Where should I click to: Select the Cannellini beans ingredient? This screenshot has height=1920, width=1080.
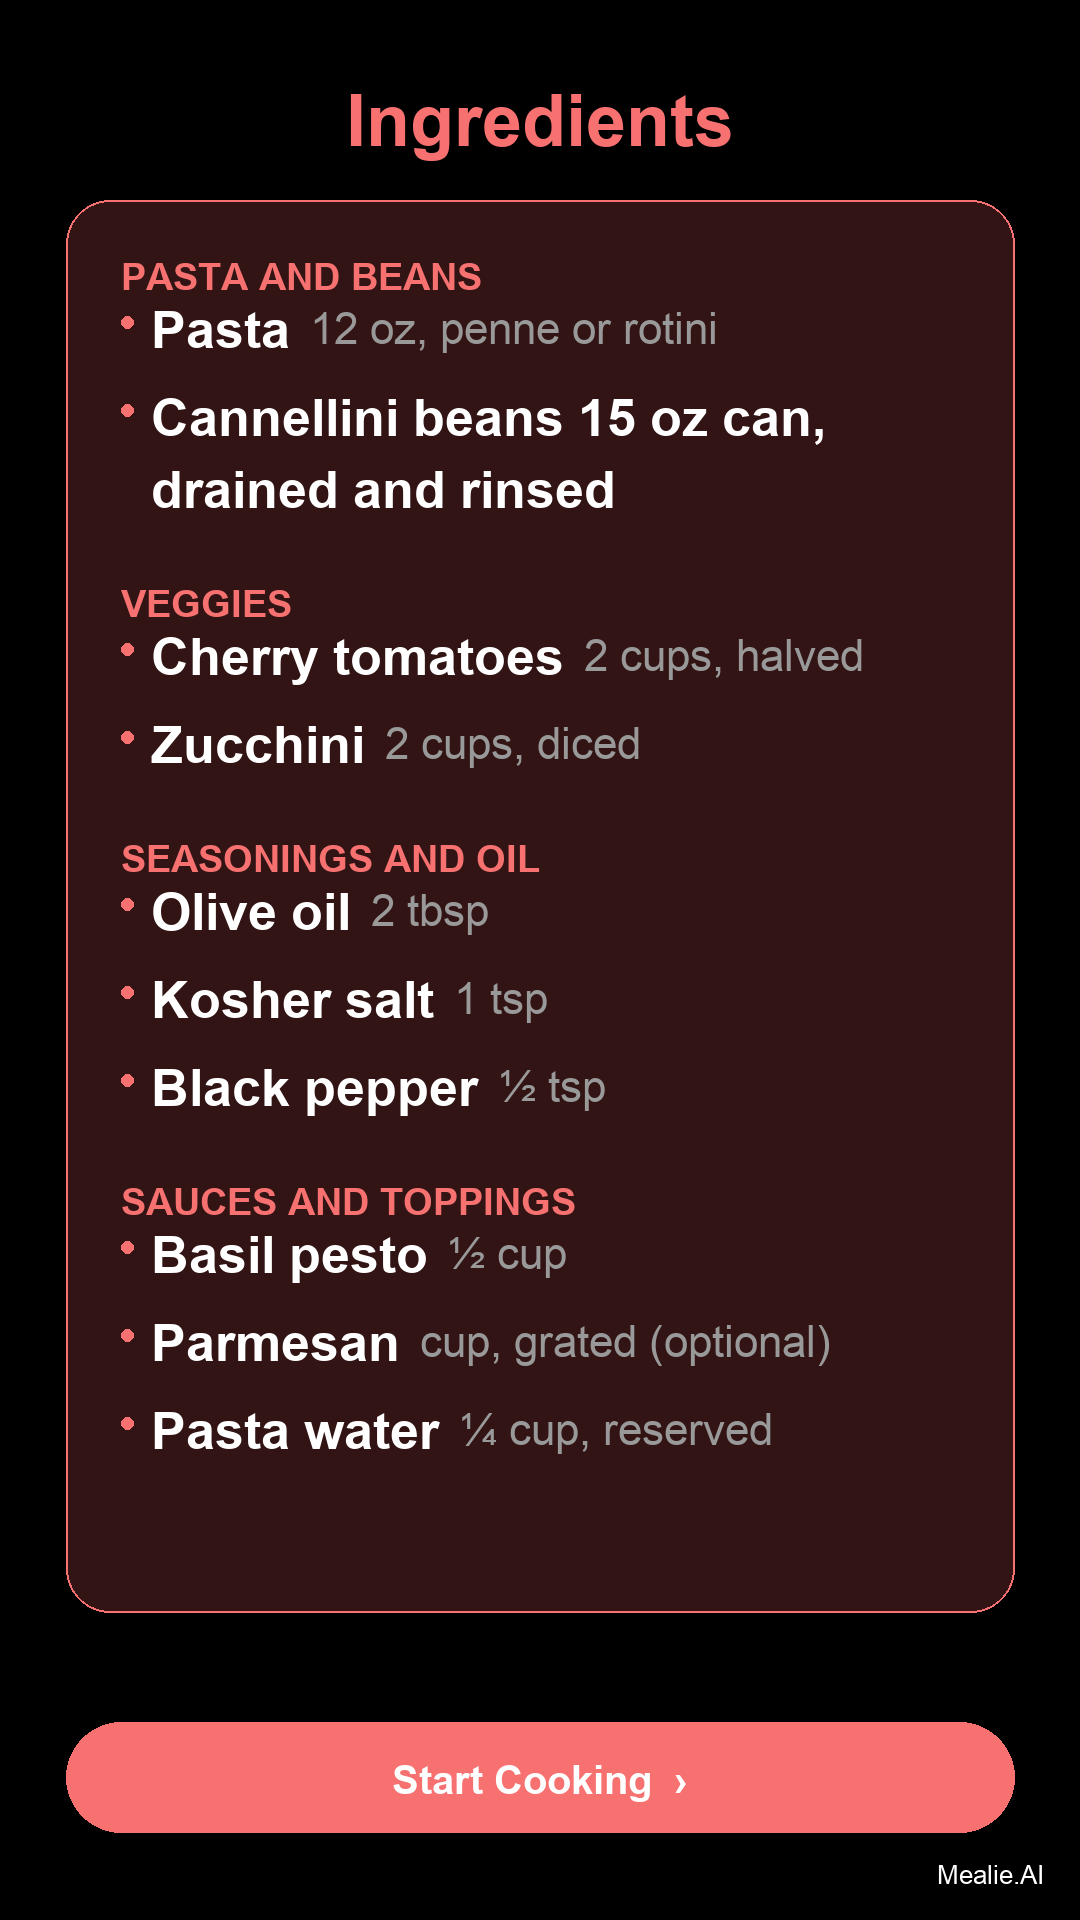tap(488, 453)
